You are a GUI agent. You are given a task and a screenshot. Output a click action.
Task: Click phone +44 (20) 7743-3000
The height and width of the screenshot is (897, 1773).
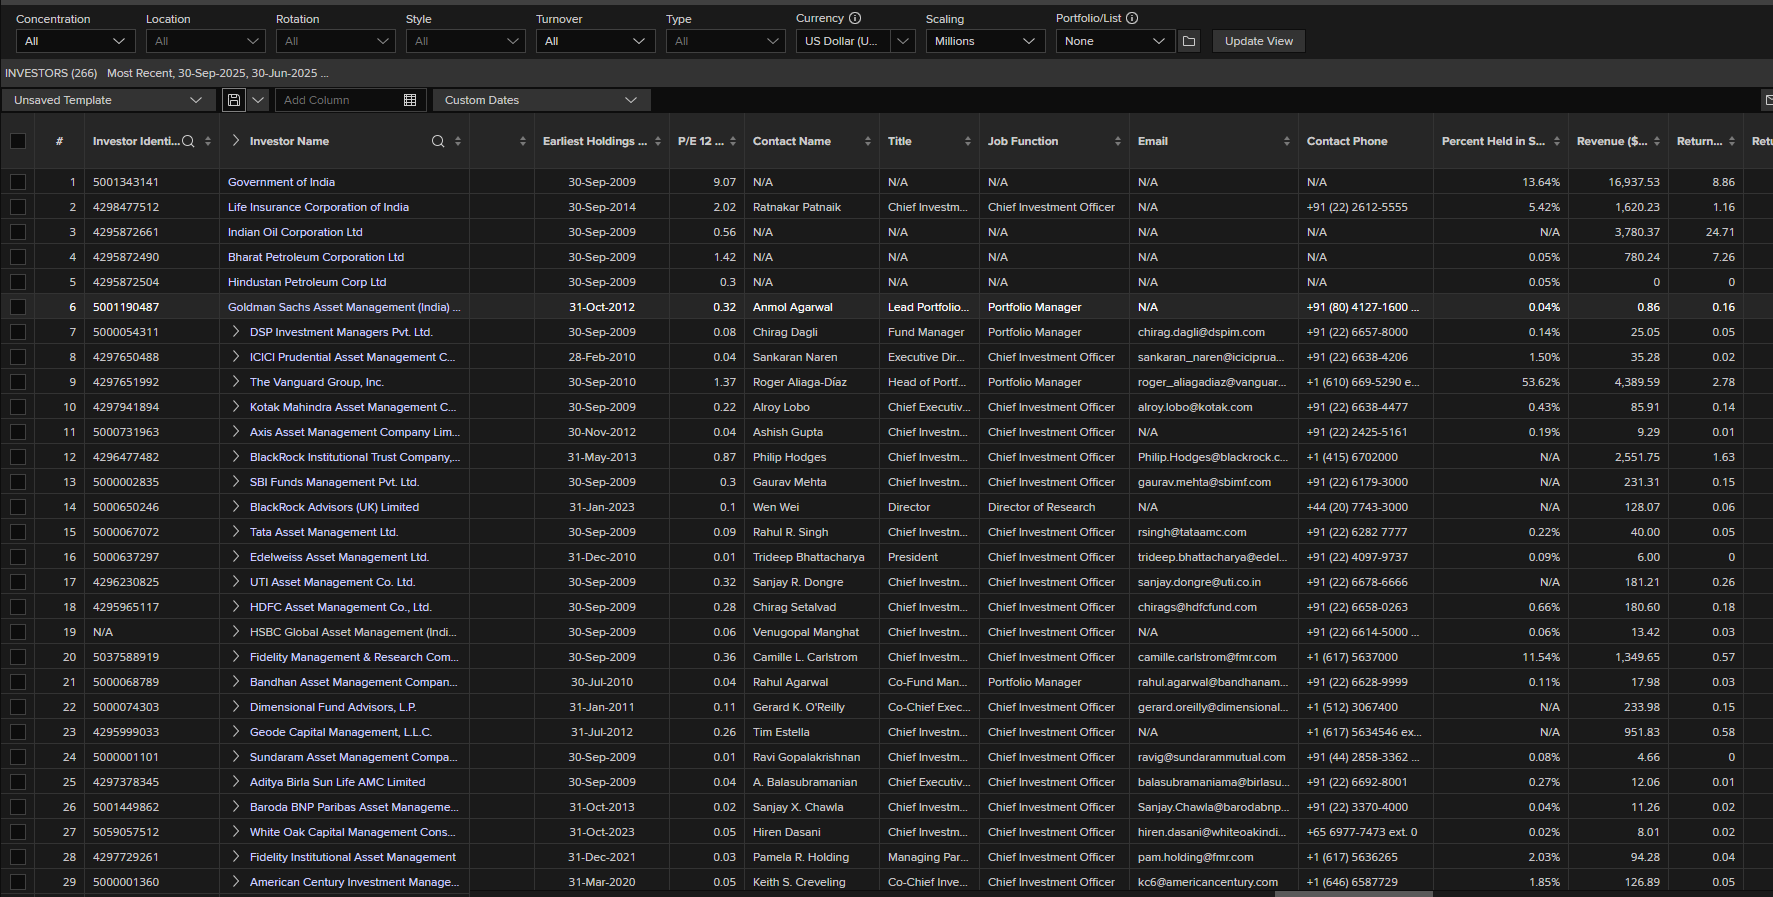[1357, 507]
